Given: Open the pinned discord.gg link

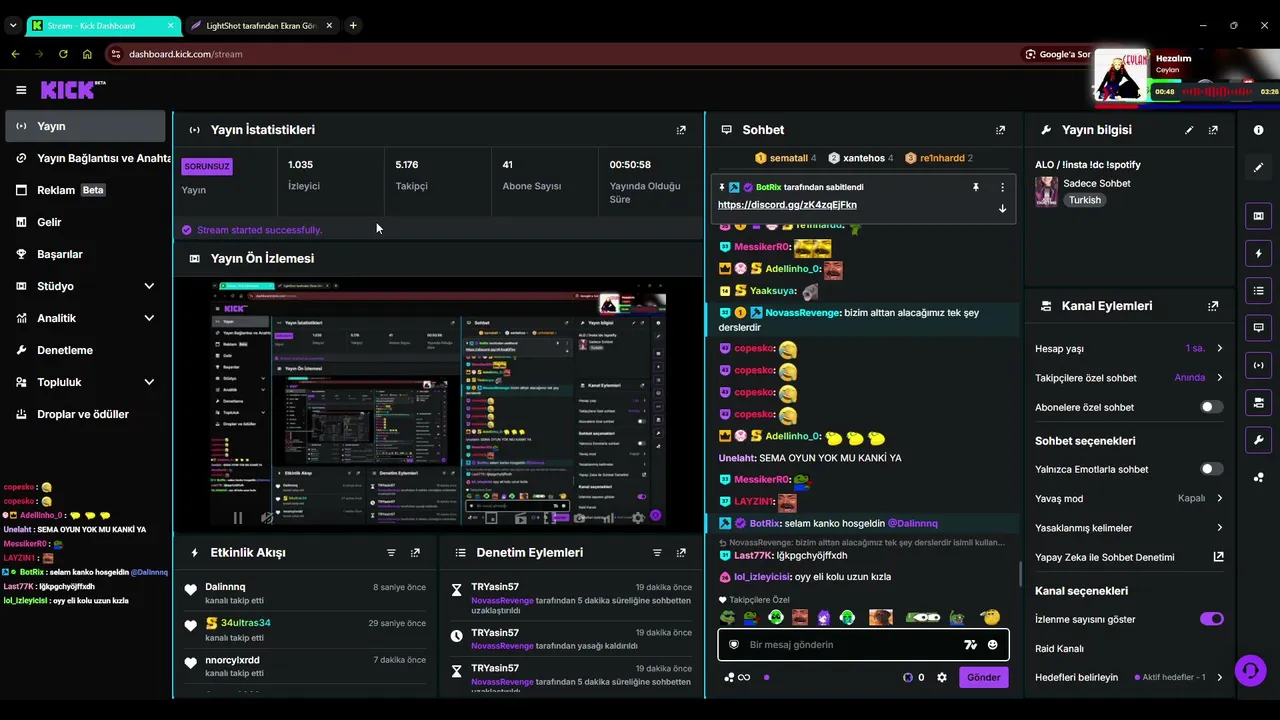Looking at the screenshot, I should point(787,205).
